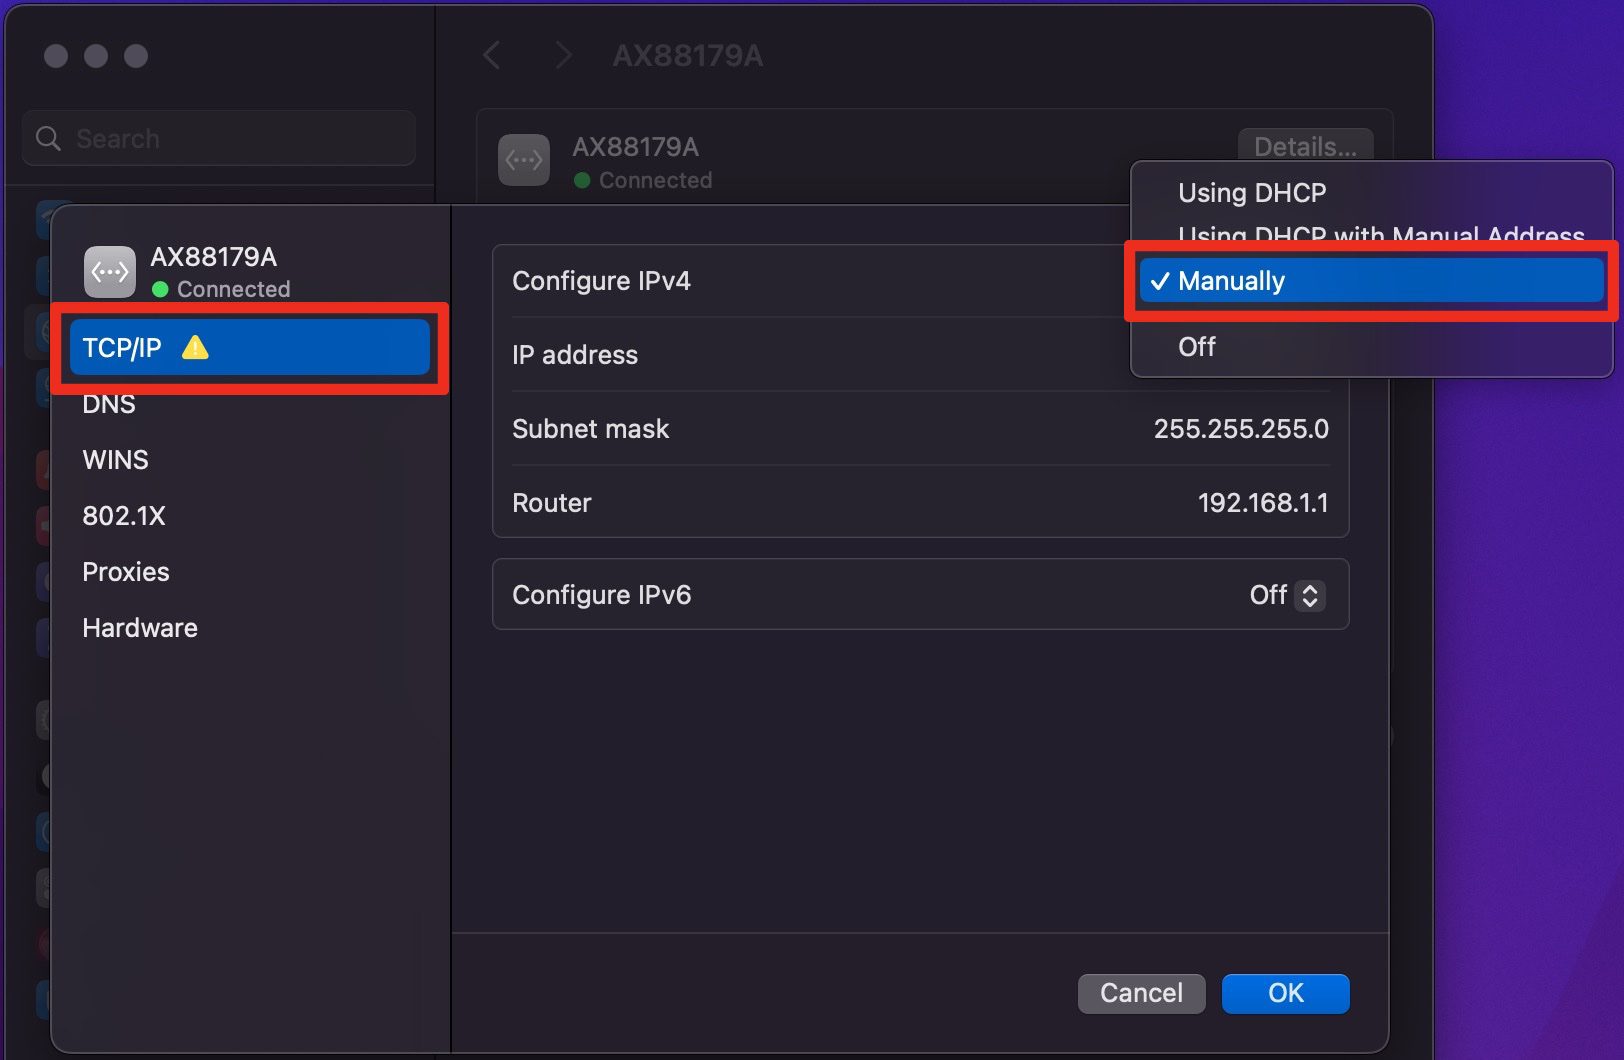Switch to the DNS tab
The width and height of the screenshot is (1624, 1060).
(109, 404)
